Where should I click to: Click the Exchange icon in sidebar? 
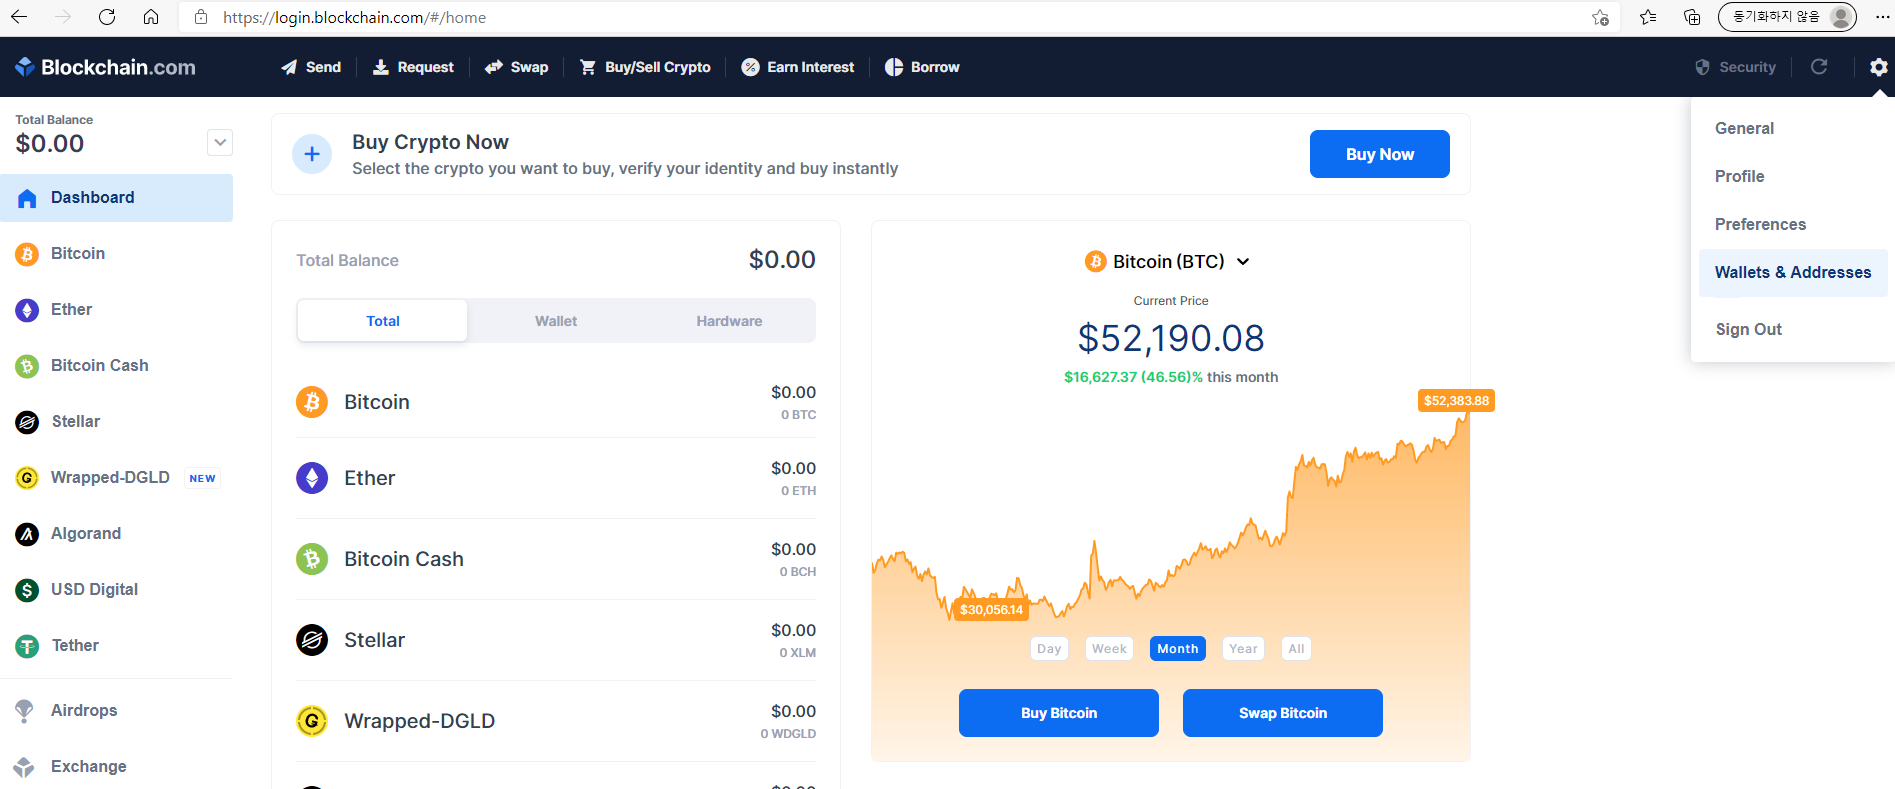click(24, 767)
